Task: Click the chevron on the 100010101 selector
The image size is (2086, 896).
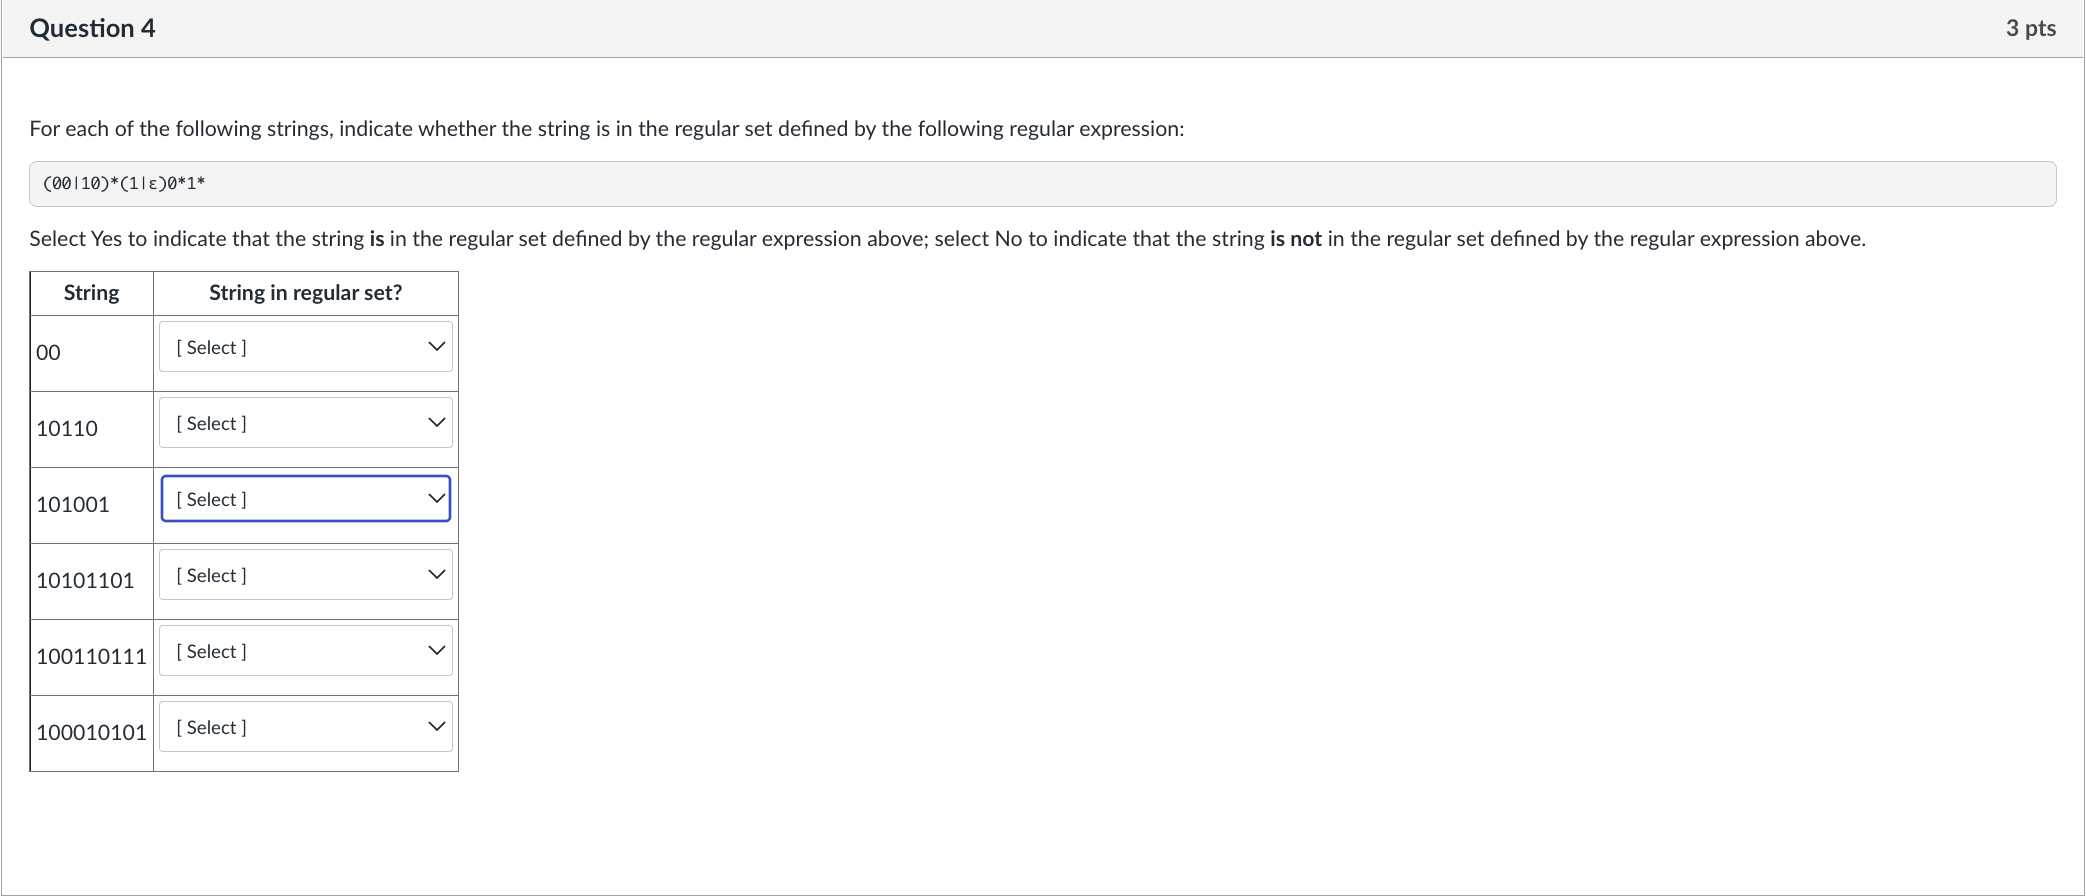Action: pyautogui.click(x=435, y=725)
